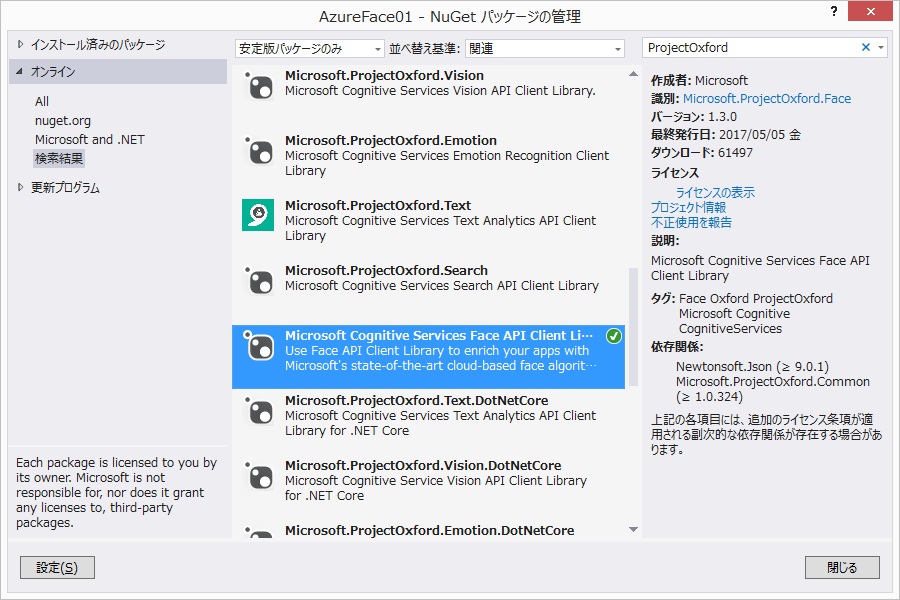Click the package list scroll down arrow
The width and height of the screenshot is (900, 600).
[633, 529]
